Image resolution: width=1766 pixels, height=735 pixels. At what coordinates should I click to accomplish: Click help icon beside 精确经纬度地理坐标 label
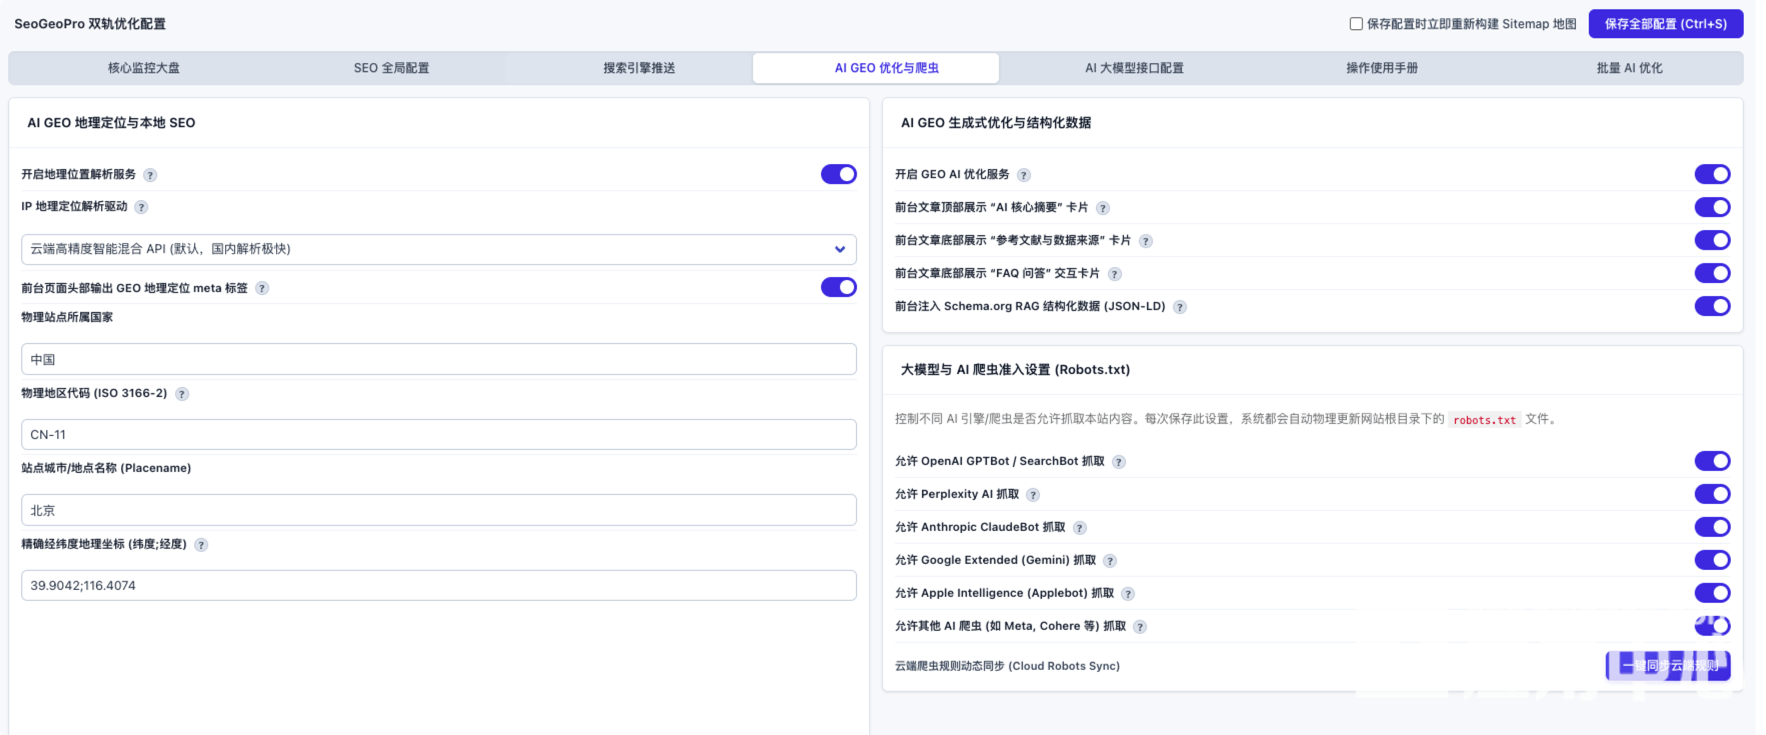pos(201,545)
